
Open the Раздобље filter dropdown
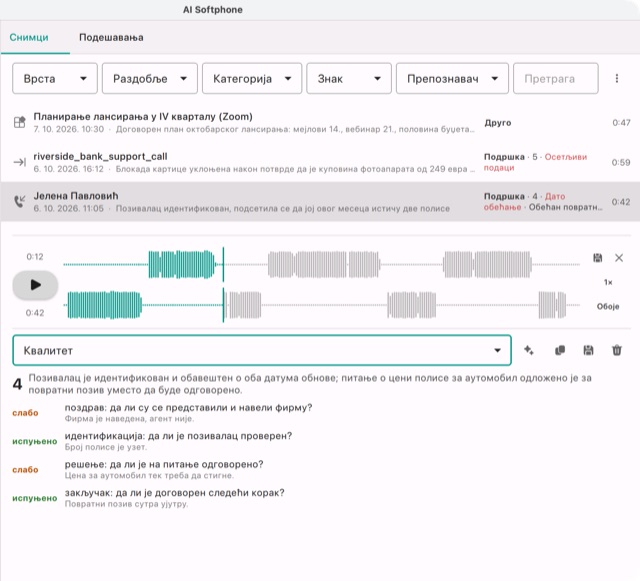pos(150,78)
